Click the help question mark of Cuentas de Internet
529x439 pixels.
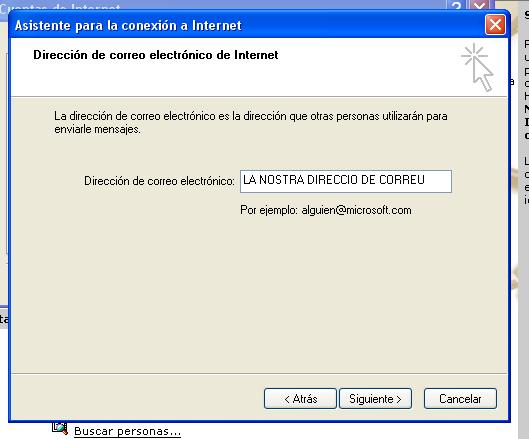point(455,5)
